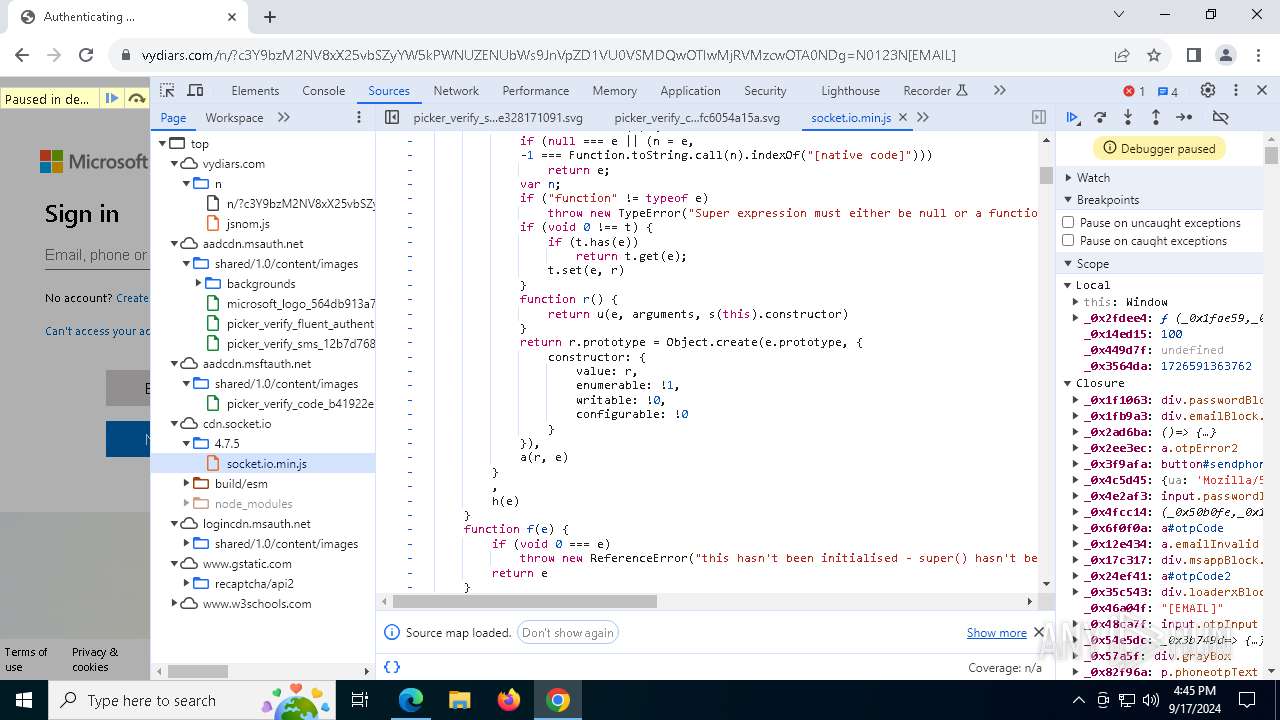Switch to the Elements panel

tap(255, 90)
